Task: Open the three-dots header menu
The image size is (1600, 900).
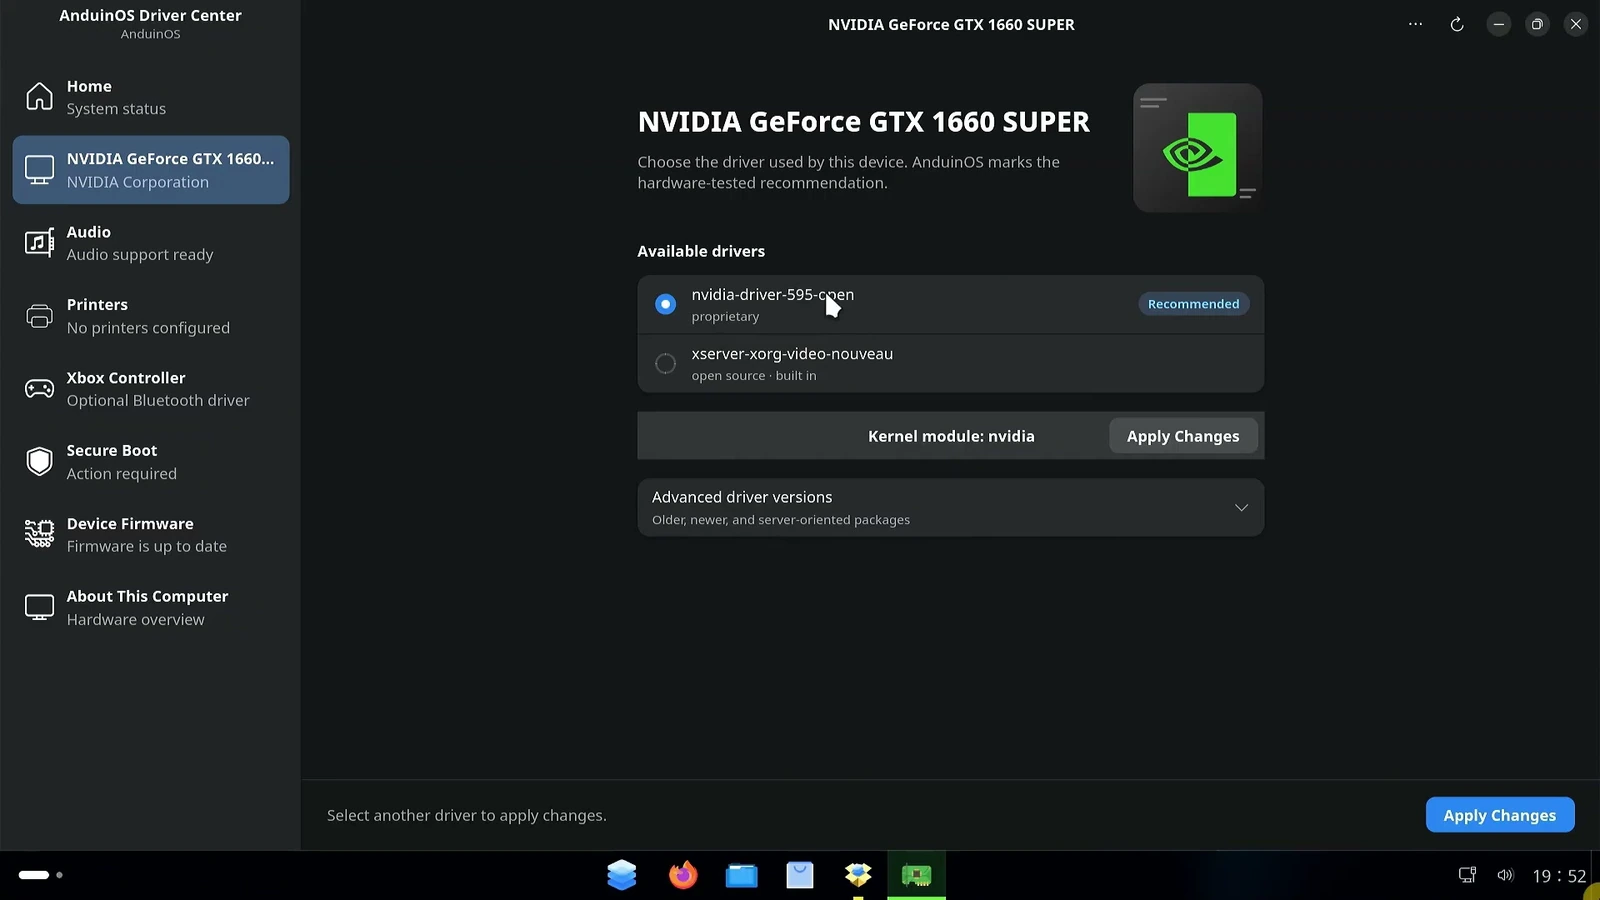Action: 1415,24
